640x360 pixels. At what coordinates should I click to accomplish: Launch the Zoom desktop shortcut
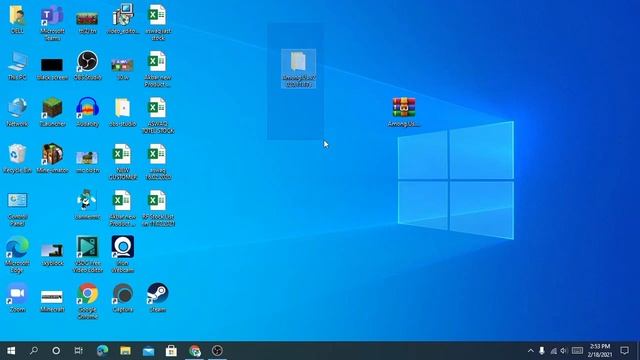coord(17,298)
